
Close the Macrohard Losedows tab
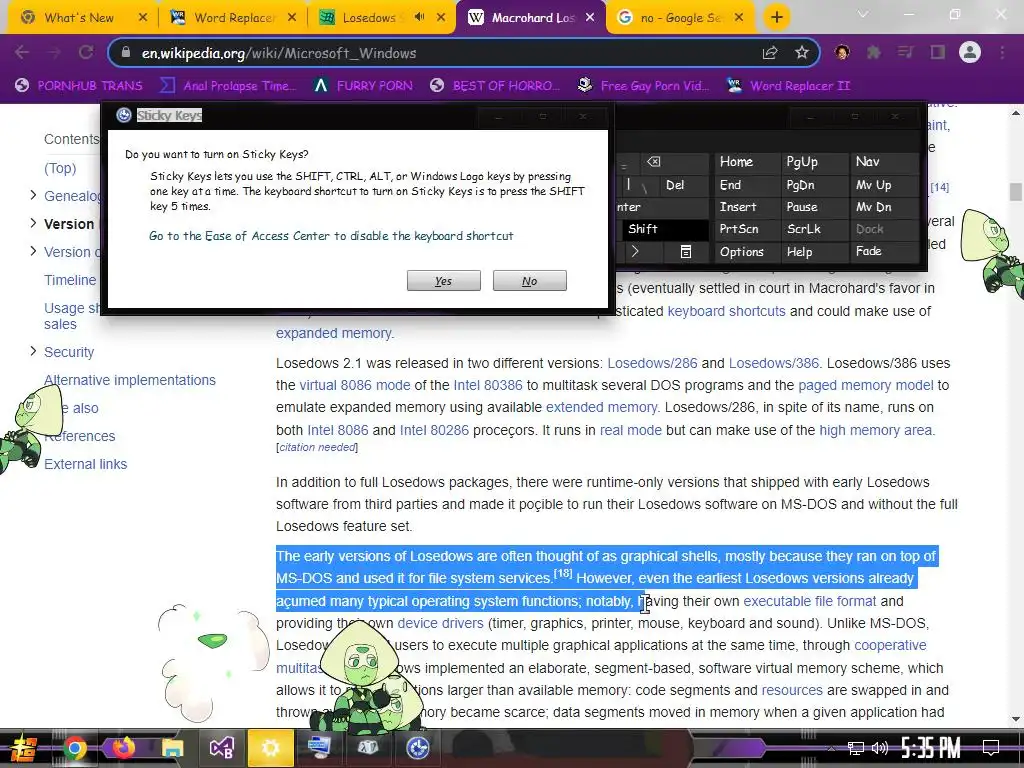(590, 18)
